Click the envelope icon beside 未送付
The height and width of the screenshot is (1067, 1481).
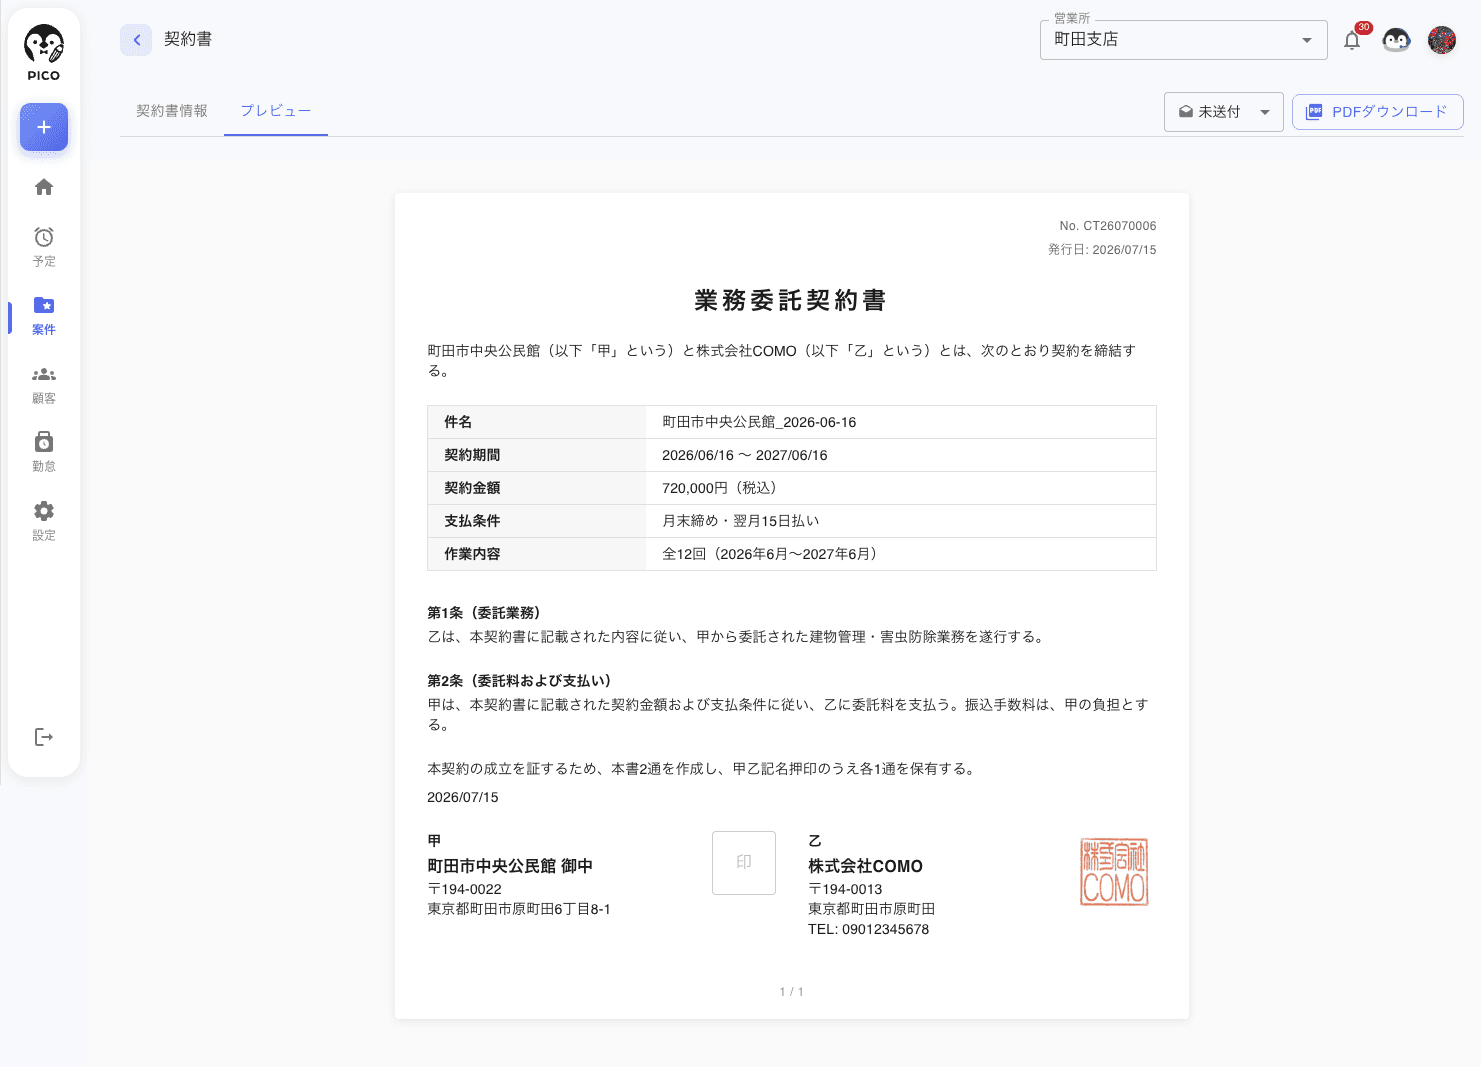1186,112
